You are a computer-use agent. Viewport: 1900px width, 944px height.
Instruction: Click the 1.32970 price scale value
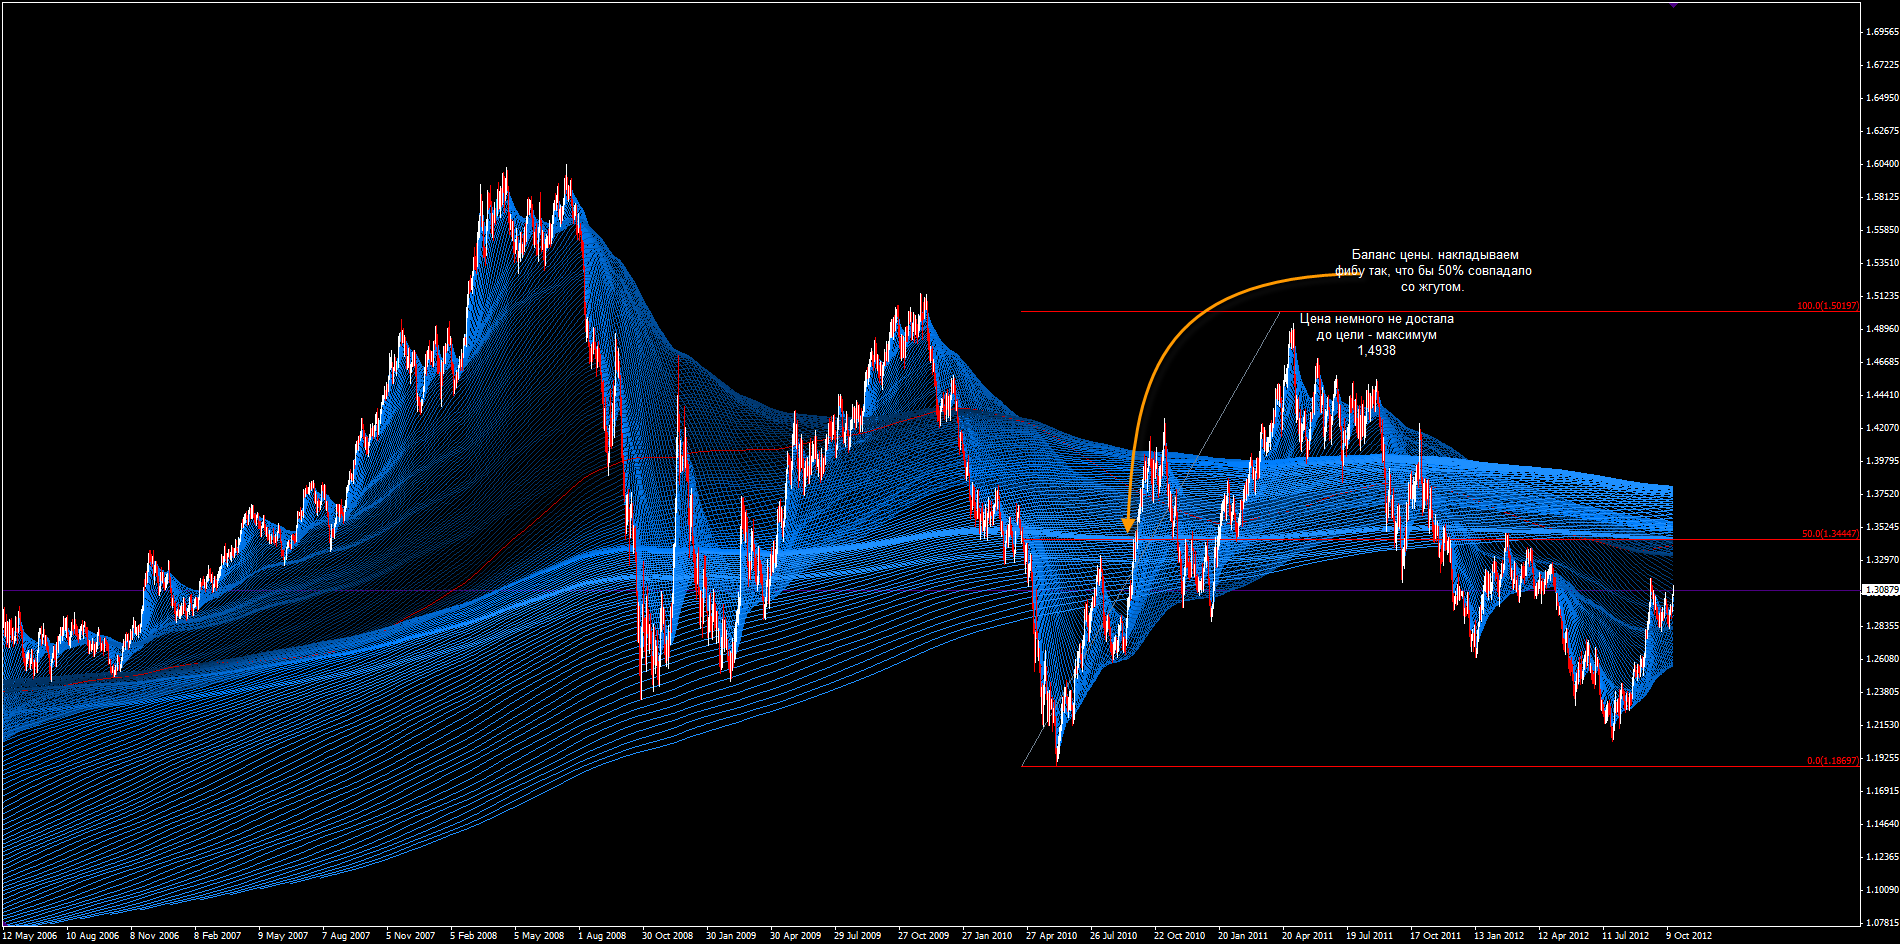[x=1882, y=560]
